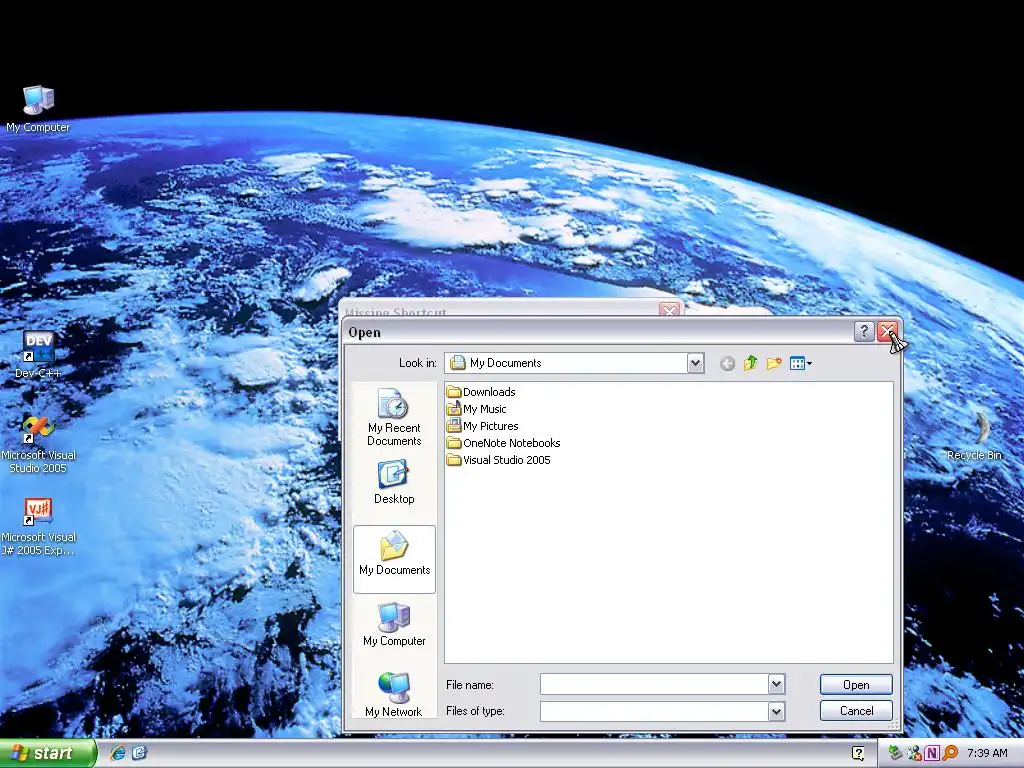This screenshot has height=768, width=1024.
Task: Open My Computer desktop icon
Action: tap(38, 108)
